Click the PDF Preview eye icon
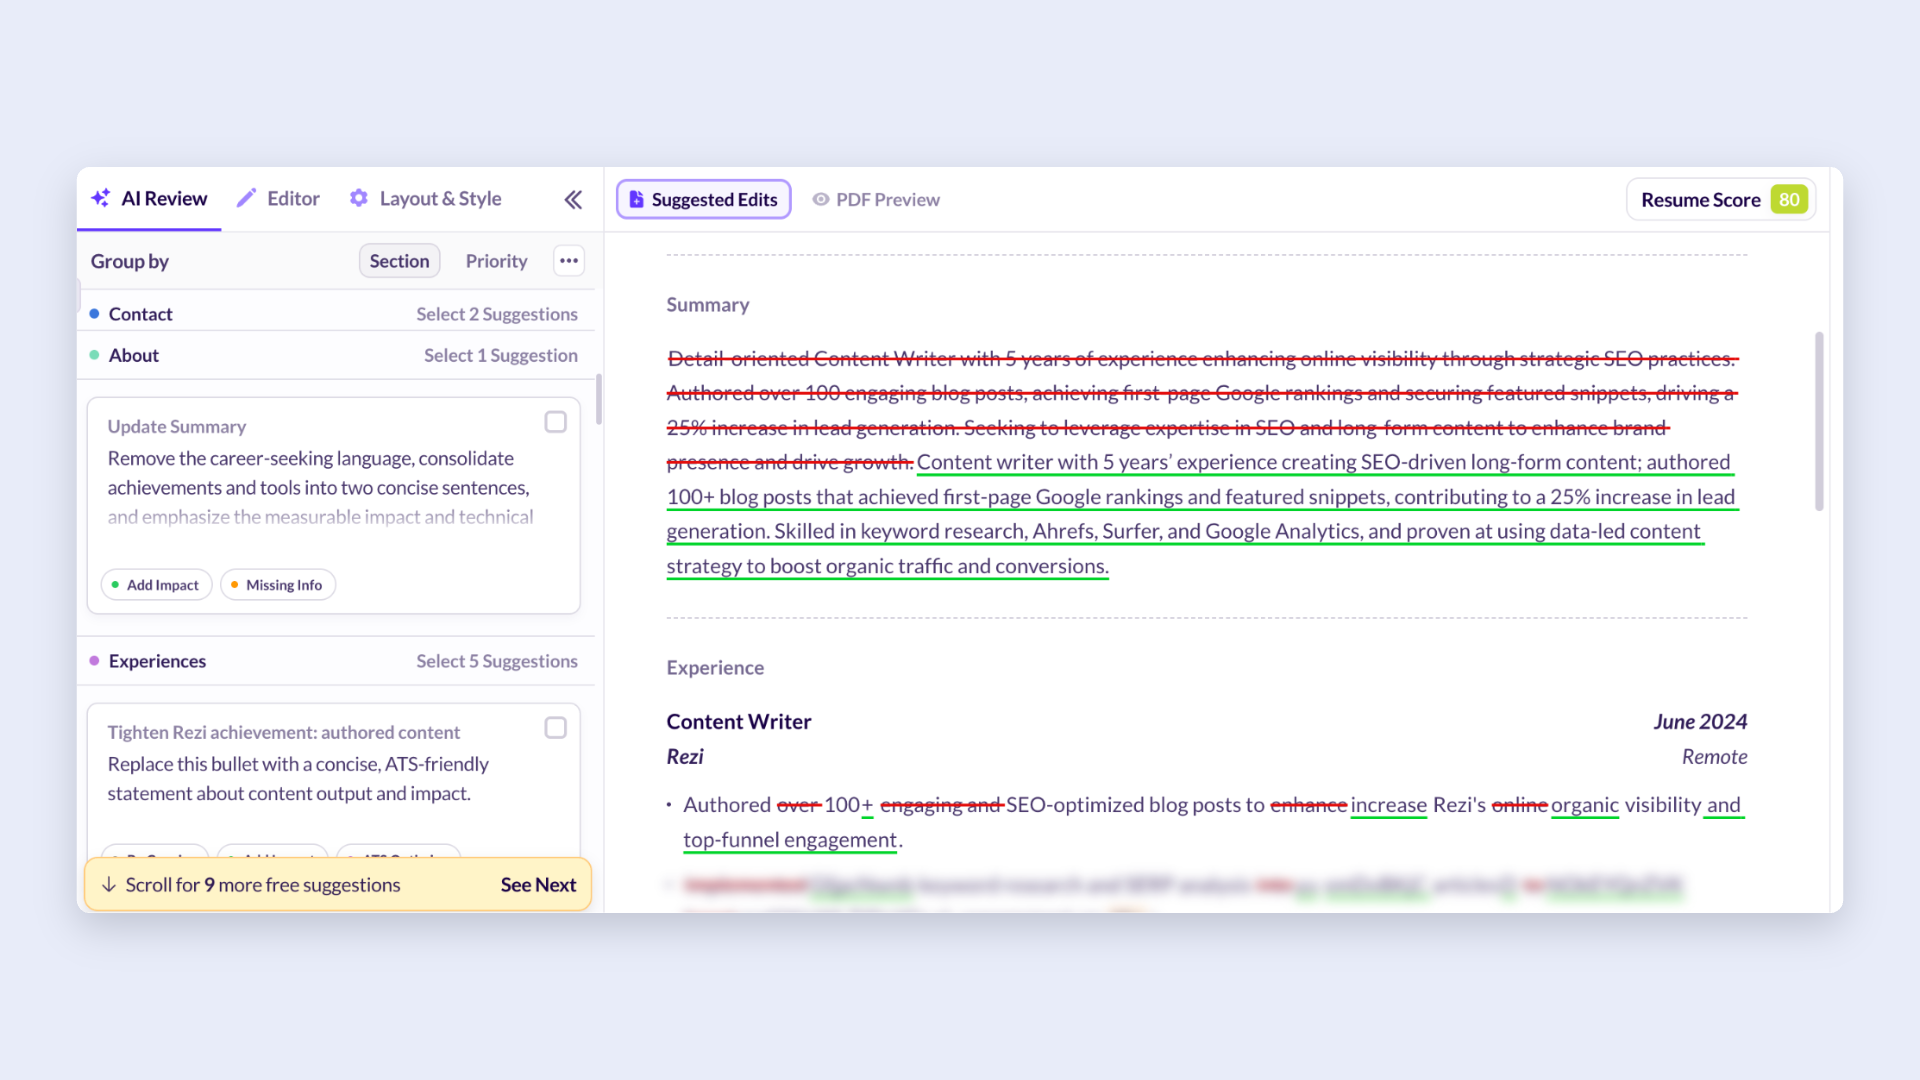 click(x=820, y=200)
